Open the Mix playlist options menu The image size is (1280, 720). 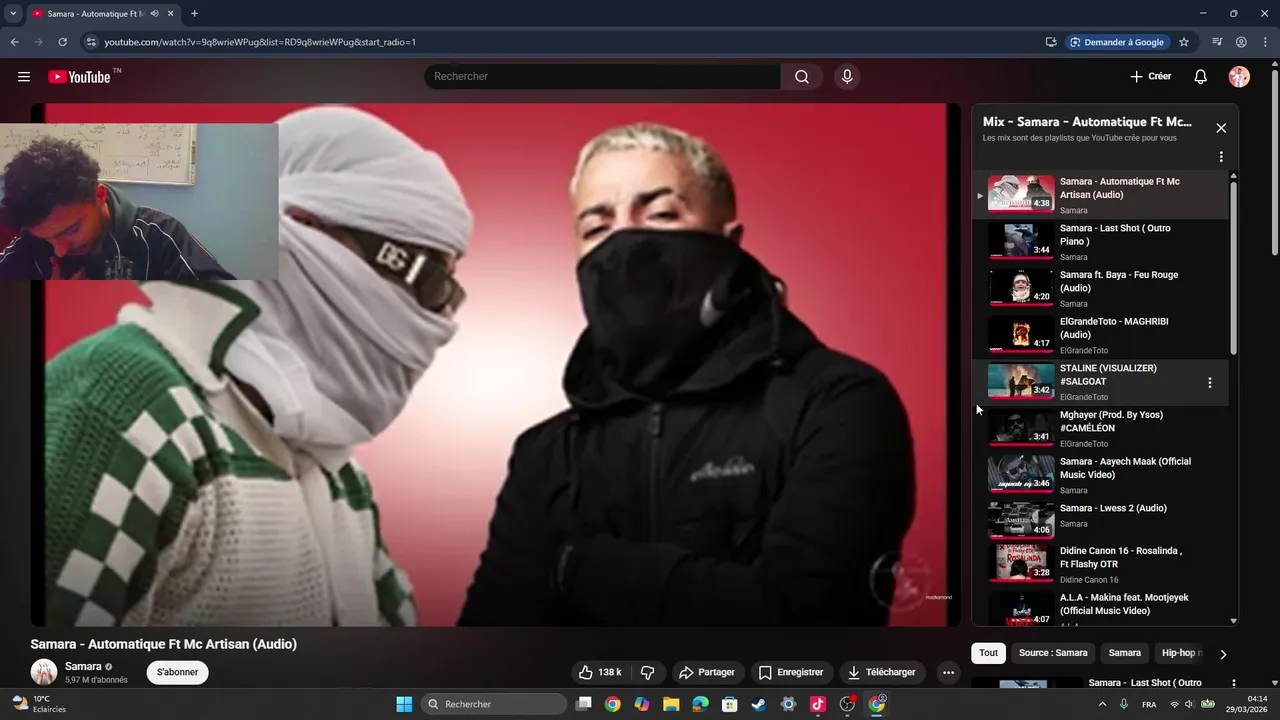coord(1221,157)
